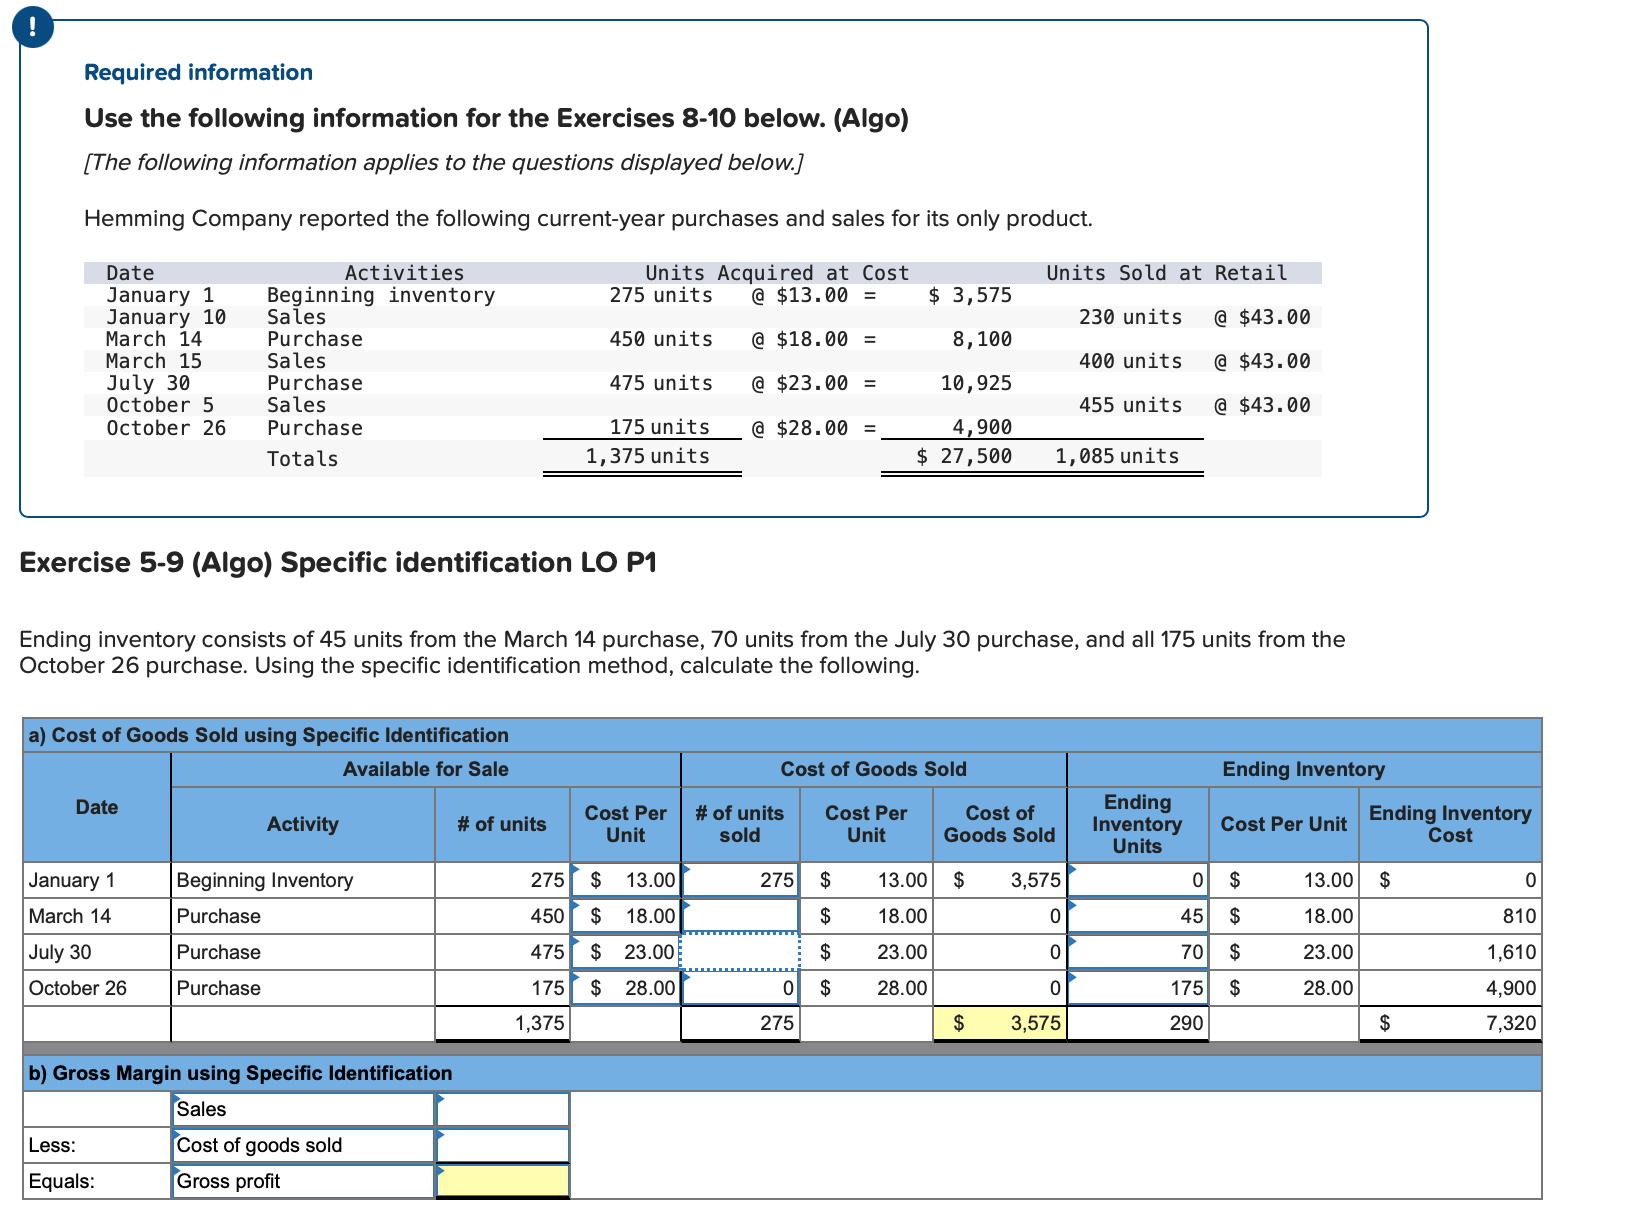
Task: Select July 30 units sold input cell
Action: (x=740, y=952)
